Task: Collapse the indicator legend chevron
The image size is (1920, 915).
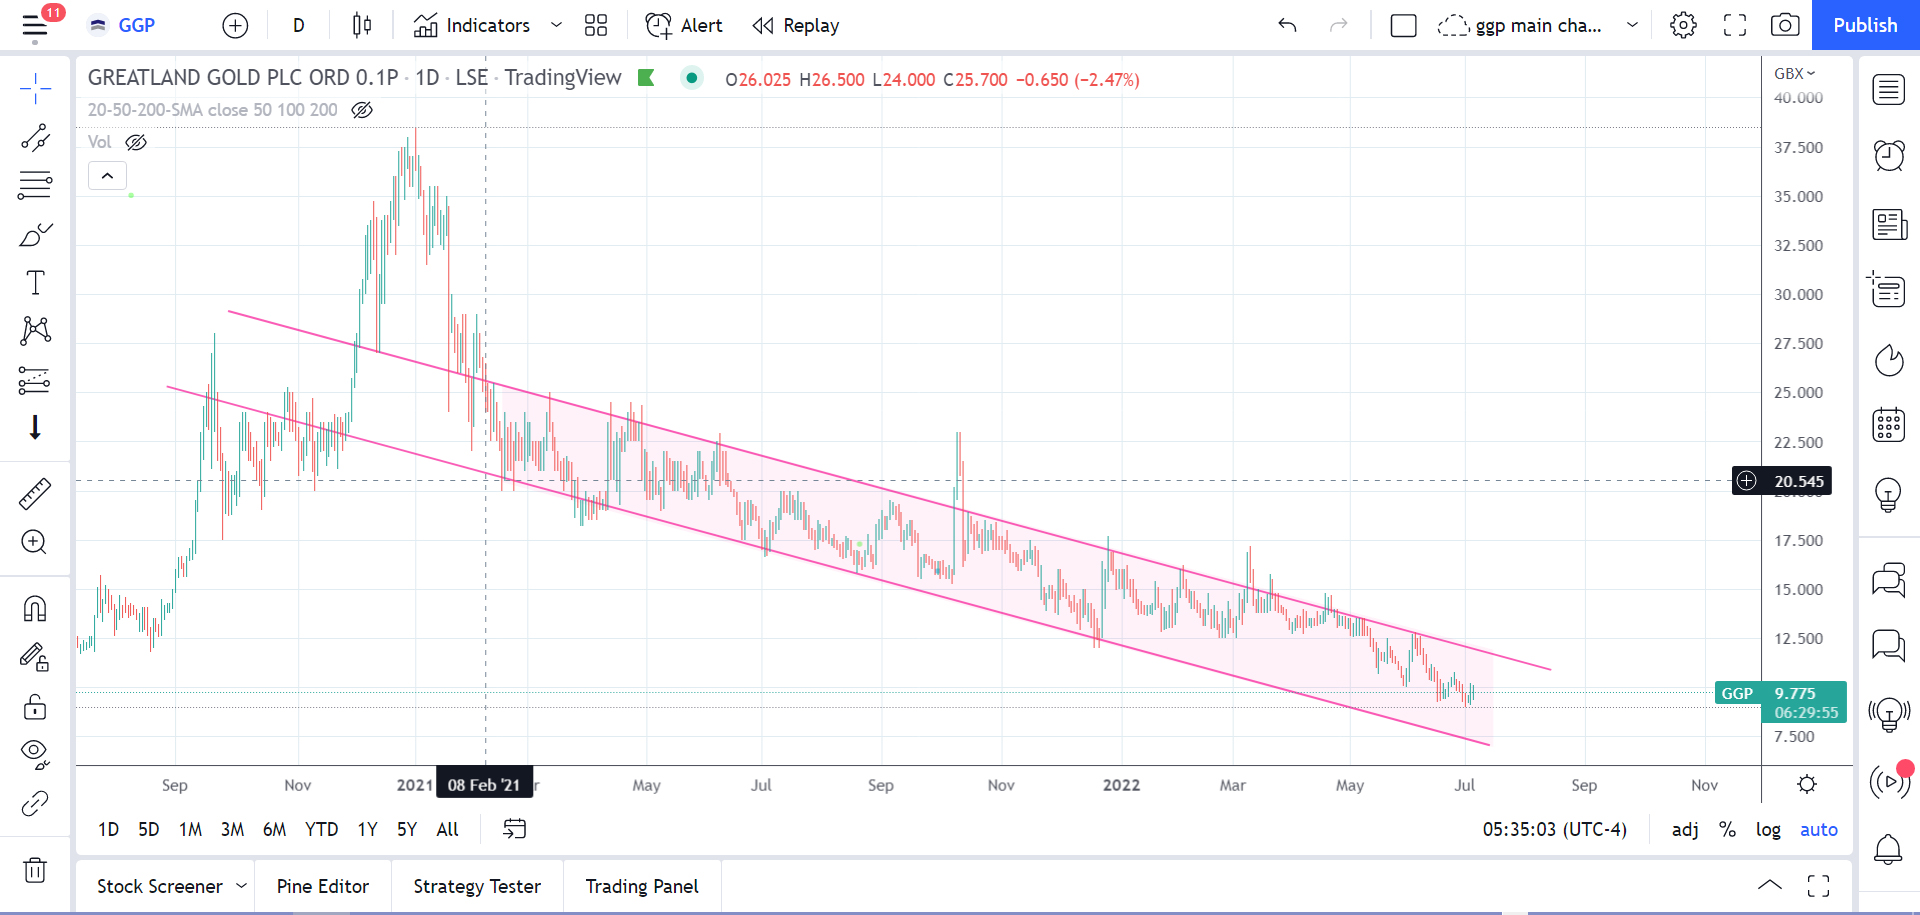Action: pyautogui.click(x=107, y=176)
